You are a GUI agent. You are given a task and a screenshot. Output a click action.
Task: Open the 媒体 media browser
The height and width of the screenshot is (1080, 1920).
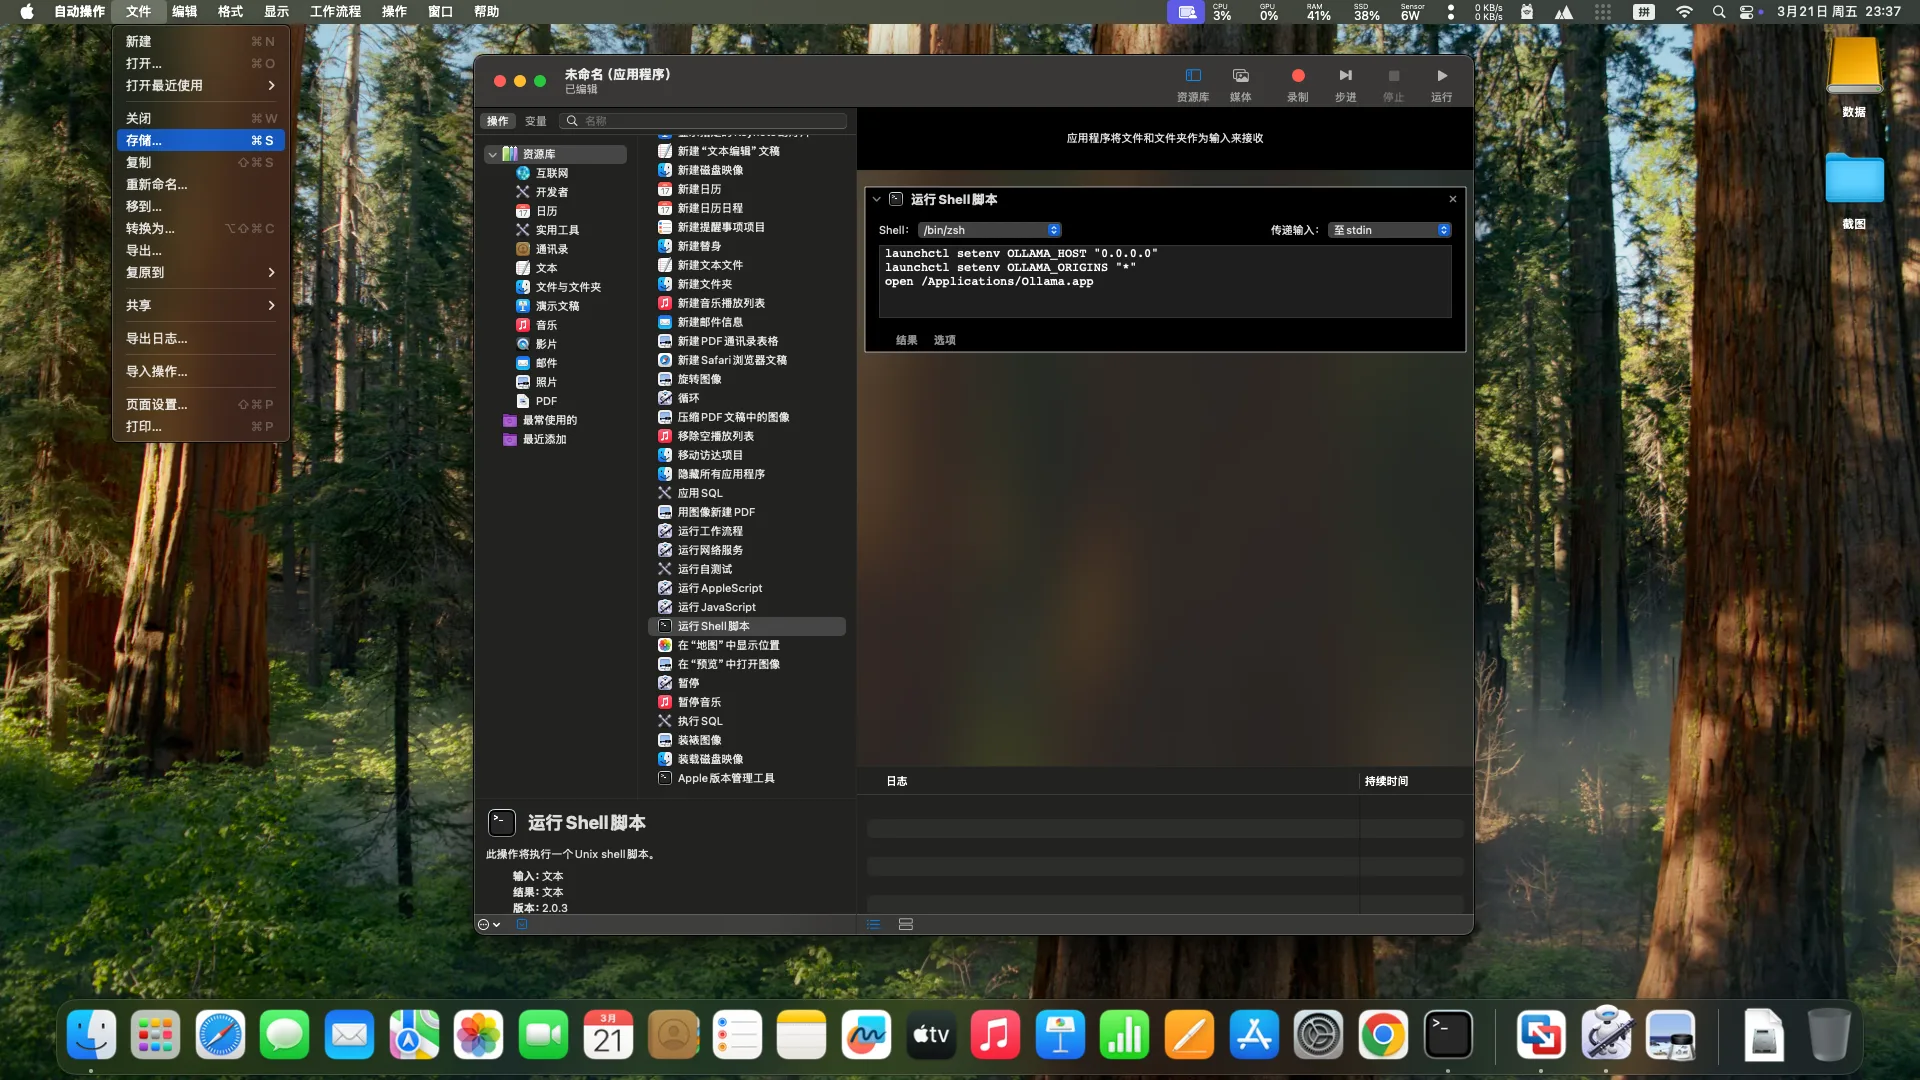(x=1241, y=84)
